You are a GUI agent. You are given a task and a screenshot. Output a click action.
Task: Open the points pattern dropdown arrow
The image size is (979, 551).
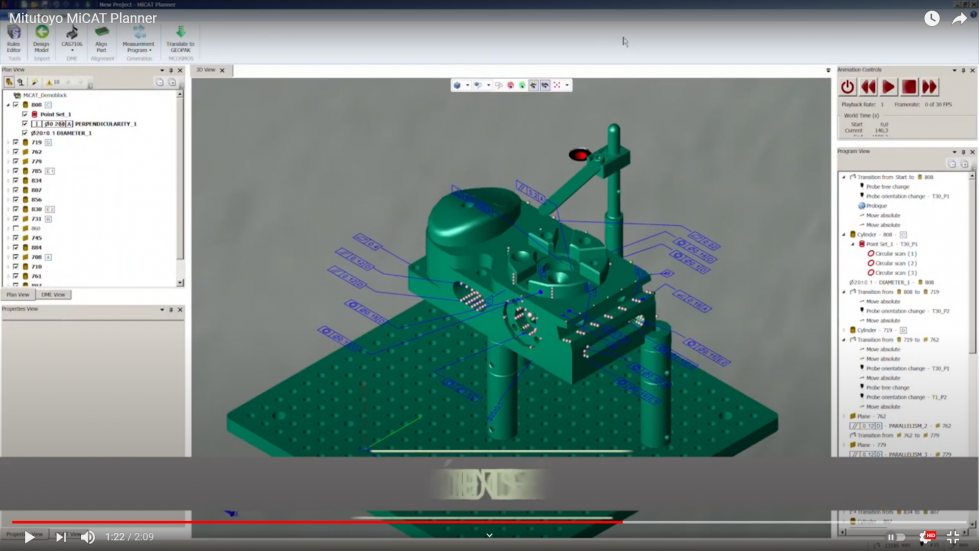[567, 85]
